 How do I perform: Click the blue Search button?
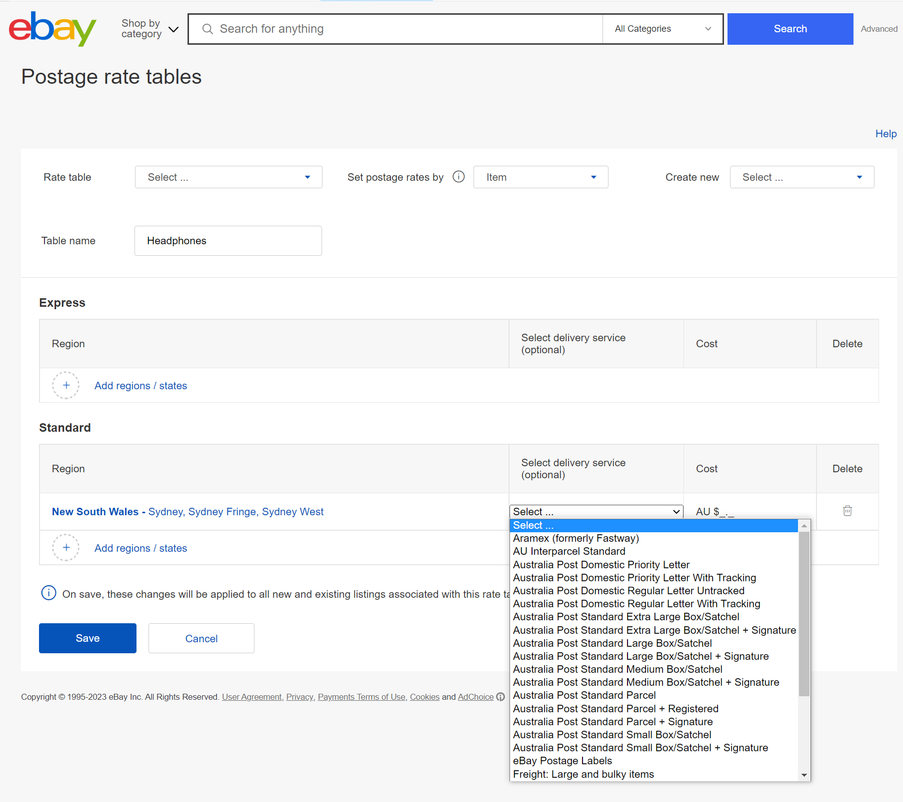(x=790, y=29)
